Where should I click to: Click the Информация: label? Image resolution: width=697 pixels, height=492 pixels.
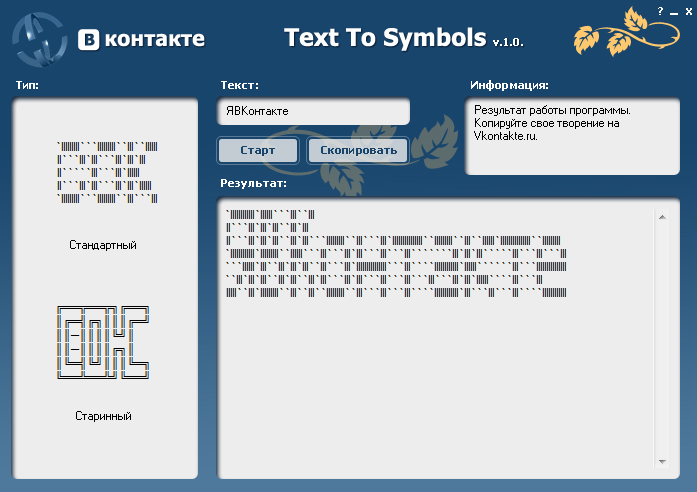509,85
